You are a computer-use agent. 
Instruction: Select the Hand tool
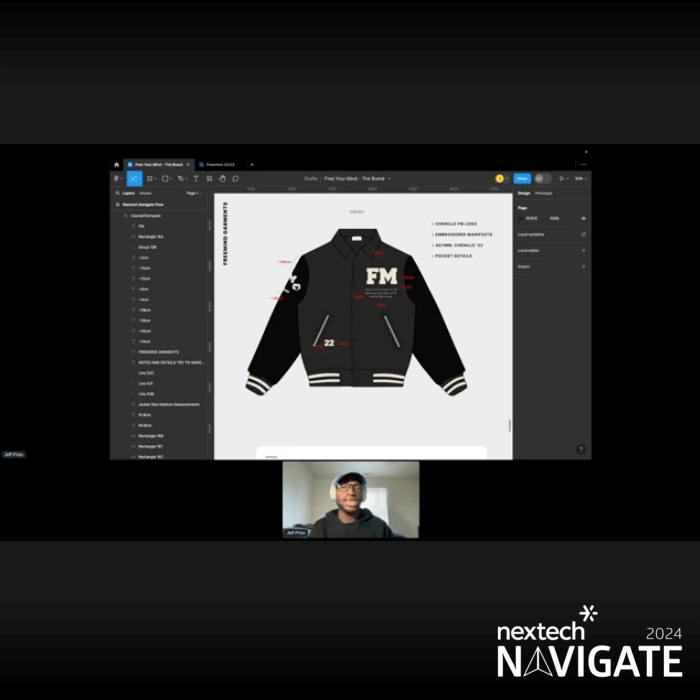pyautogui.click(x=223, y=179)
